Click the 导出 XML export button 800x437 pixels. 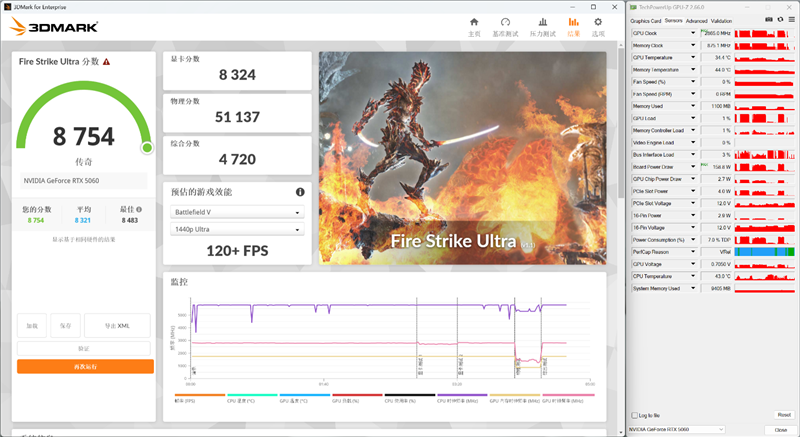click(x=117, y=326)
